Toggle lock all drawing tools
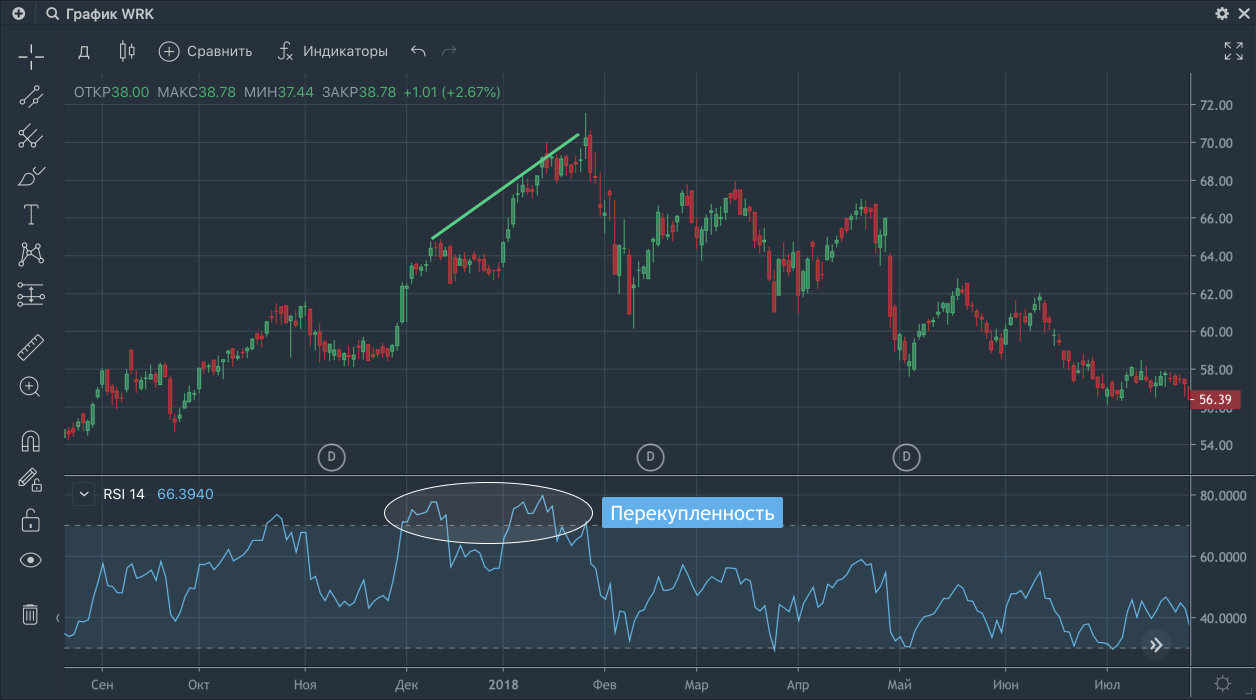 click(31, 520)
